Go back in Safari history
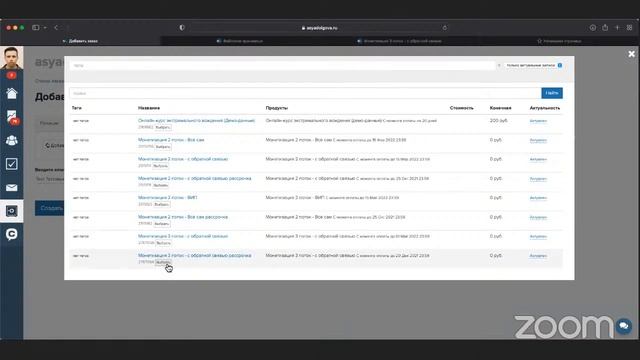The width and height of the screenshot is (640, 360). coord(56,28)
